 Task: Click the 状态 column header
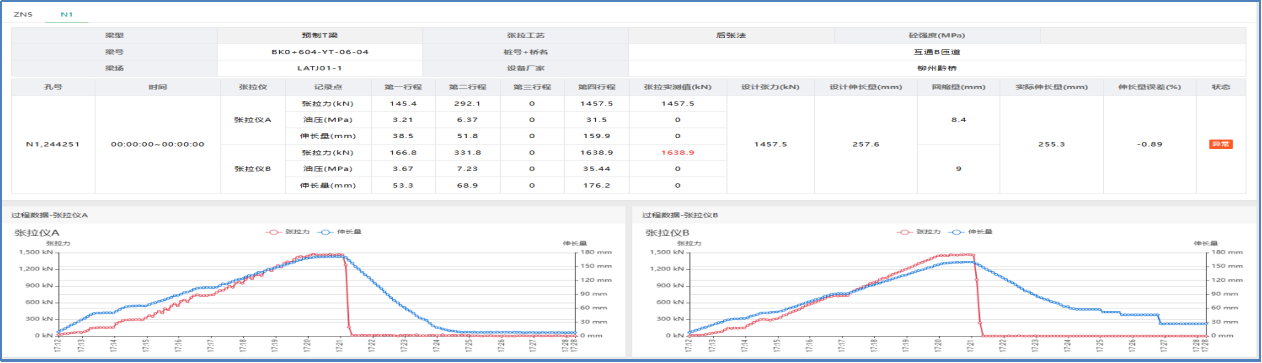pyautogui.click(x=1220, y=87)
